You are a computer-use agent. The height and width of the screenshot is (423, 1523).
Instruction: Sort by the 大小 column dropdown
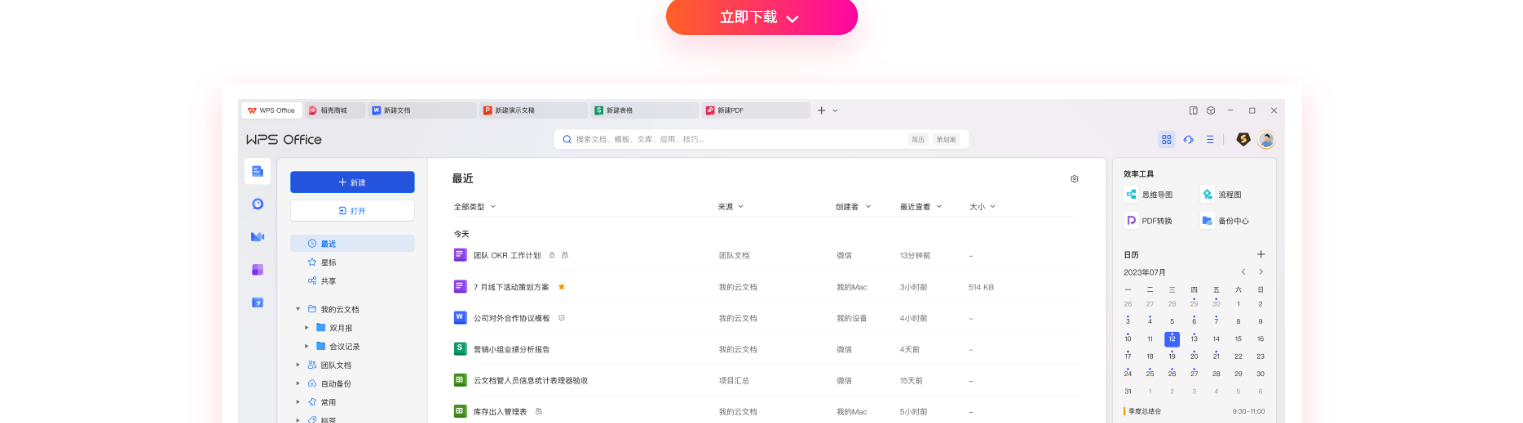tap(983, 207)
